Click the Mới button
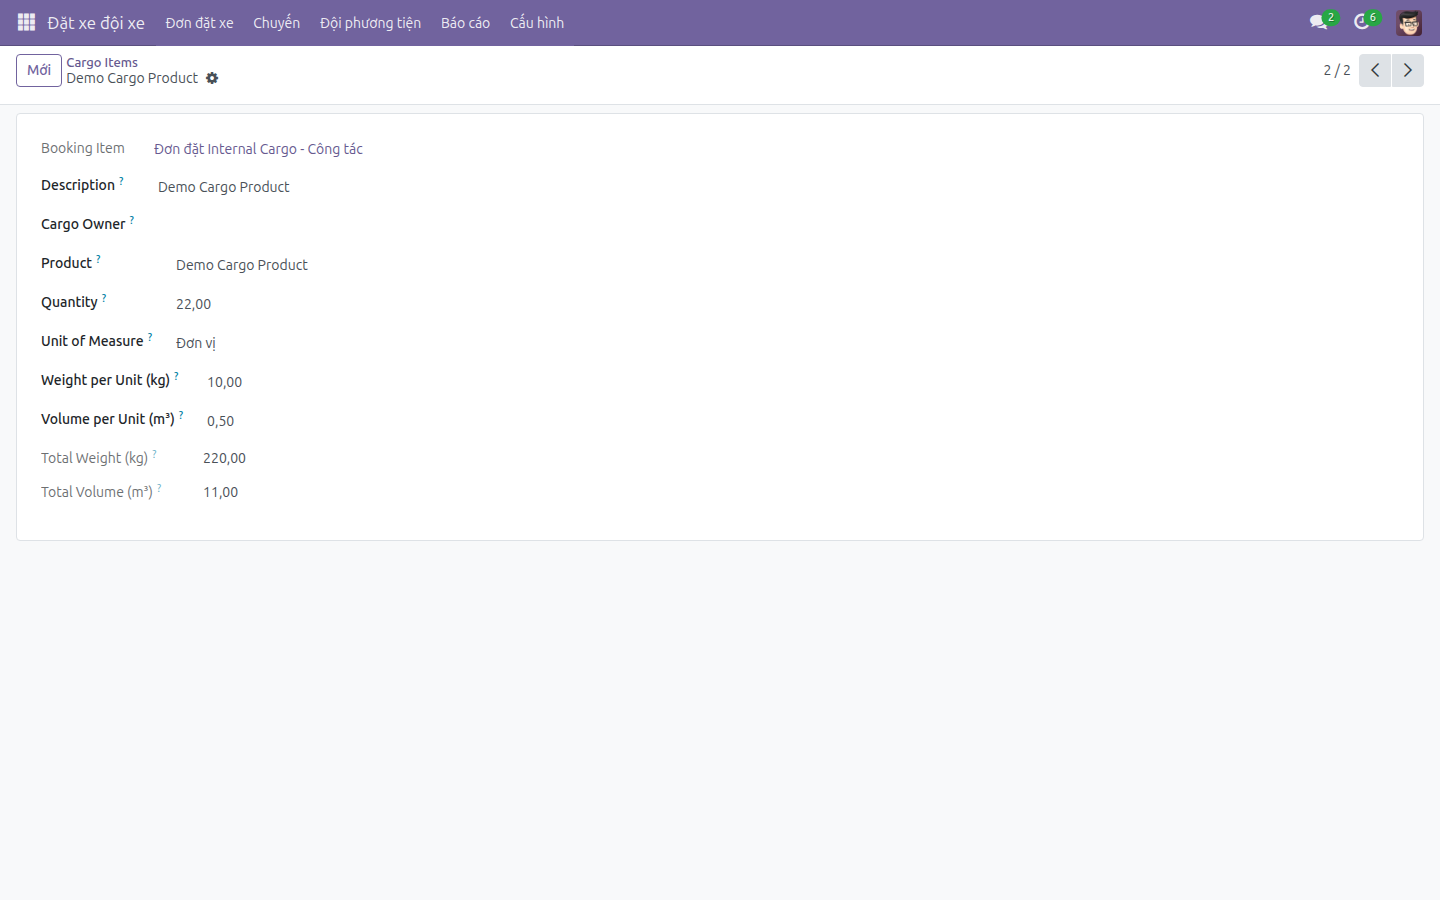 (x=39, y=70)
